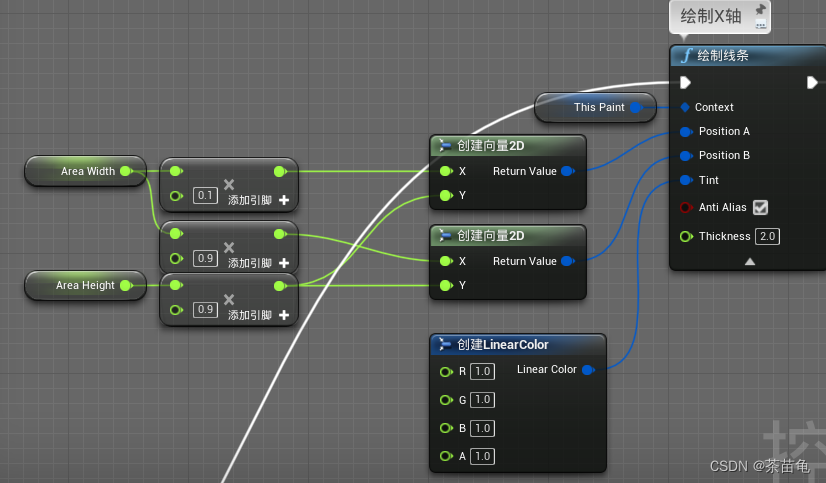Toggle the comment bubble visibility under the pin icon
This screenshot has height=483, width=826.
[760, 24]
